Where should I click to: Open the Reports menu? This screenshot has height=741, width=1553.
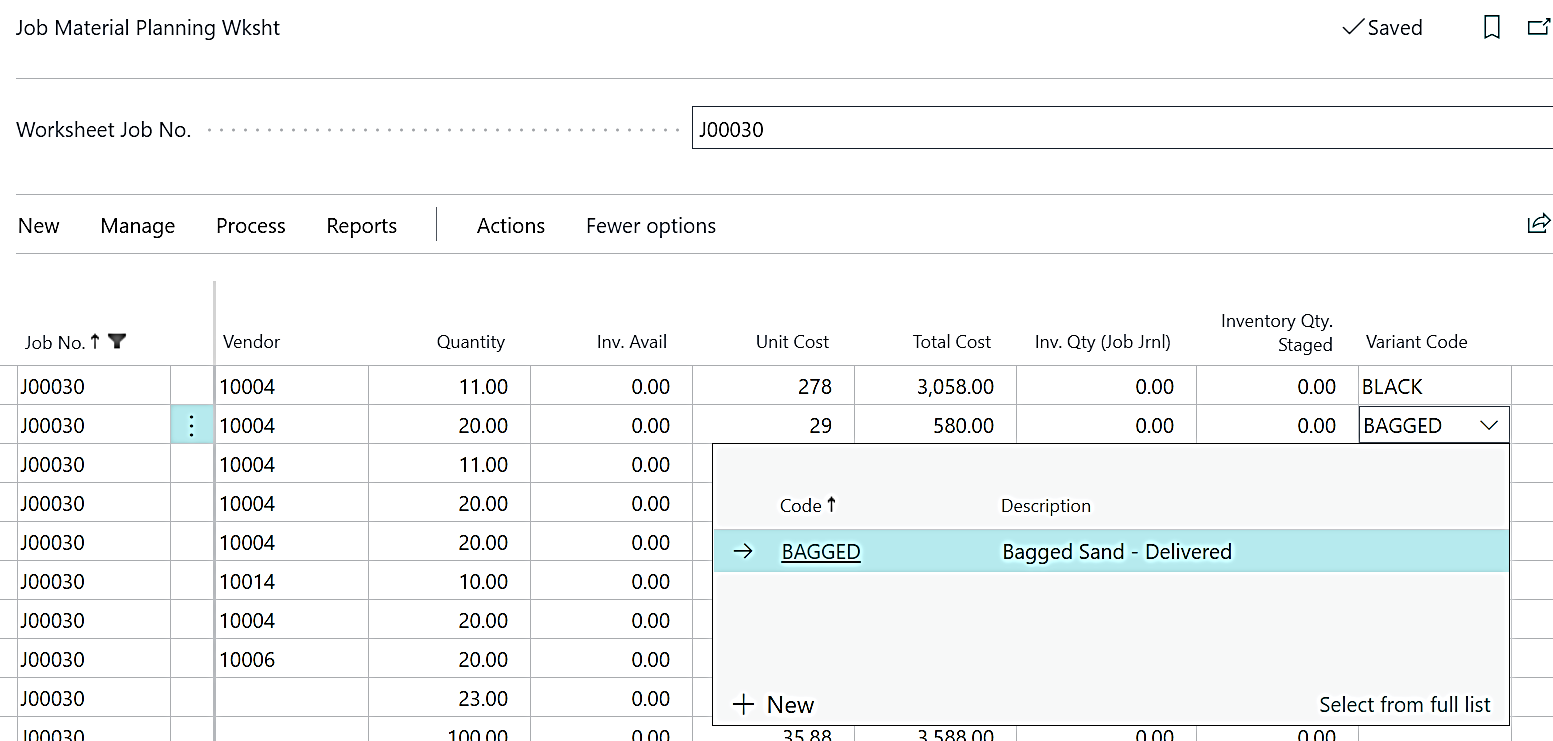(x=361, y=226)
